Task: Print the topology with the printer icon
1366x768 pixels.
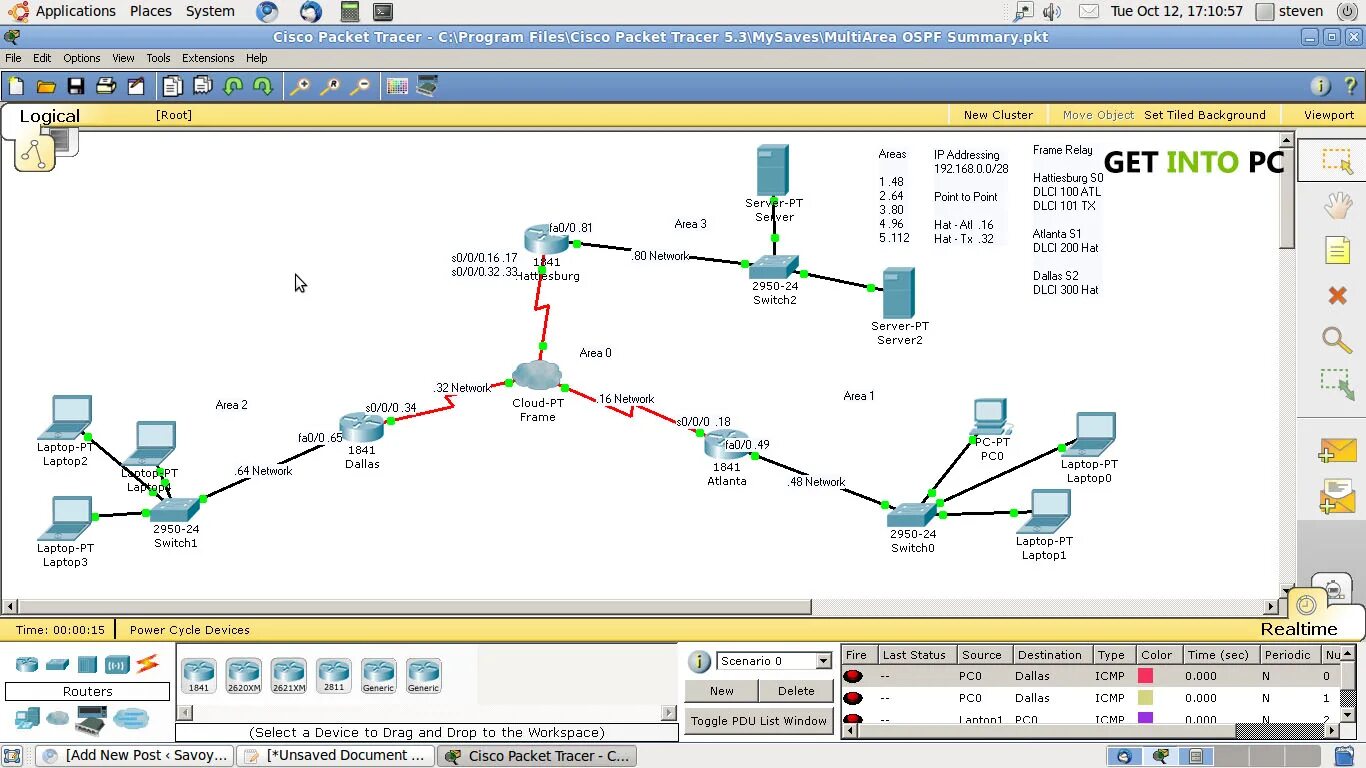Action: (x=106, y=86)
